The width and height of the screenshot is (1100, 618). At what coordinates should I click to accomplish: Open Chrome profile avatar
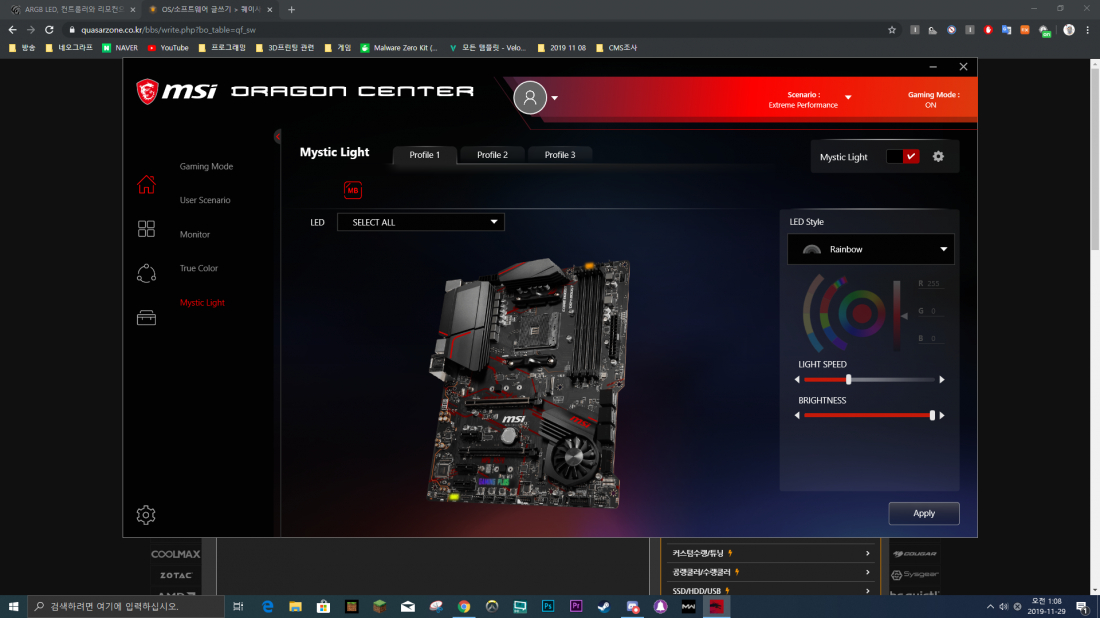click(1068, 30)
